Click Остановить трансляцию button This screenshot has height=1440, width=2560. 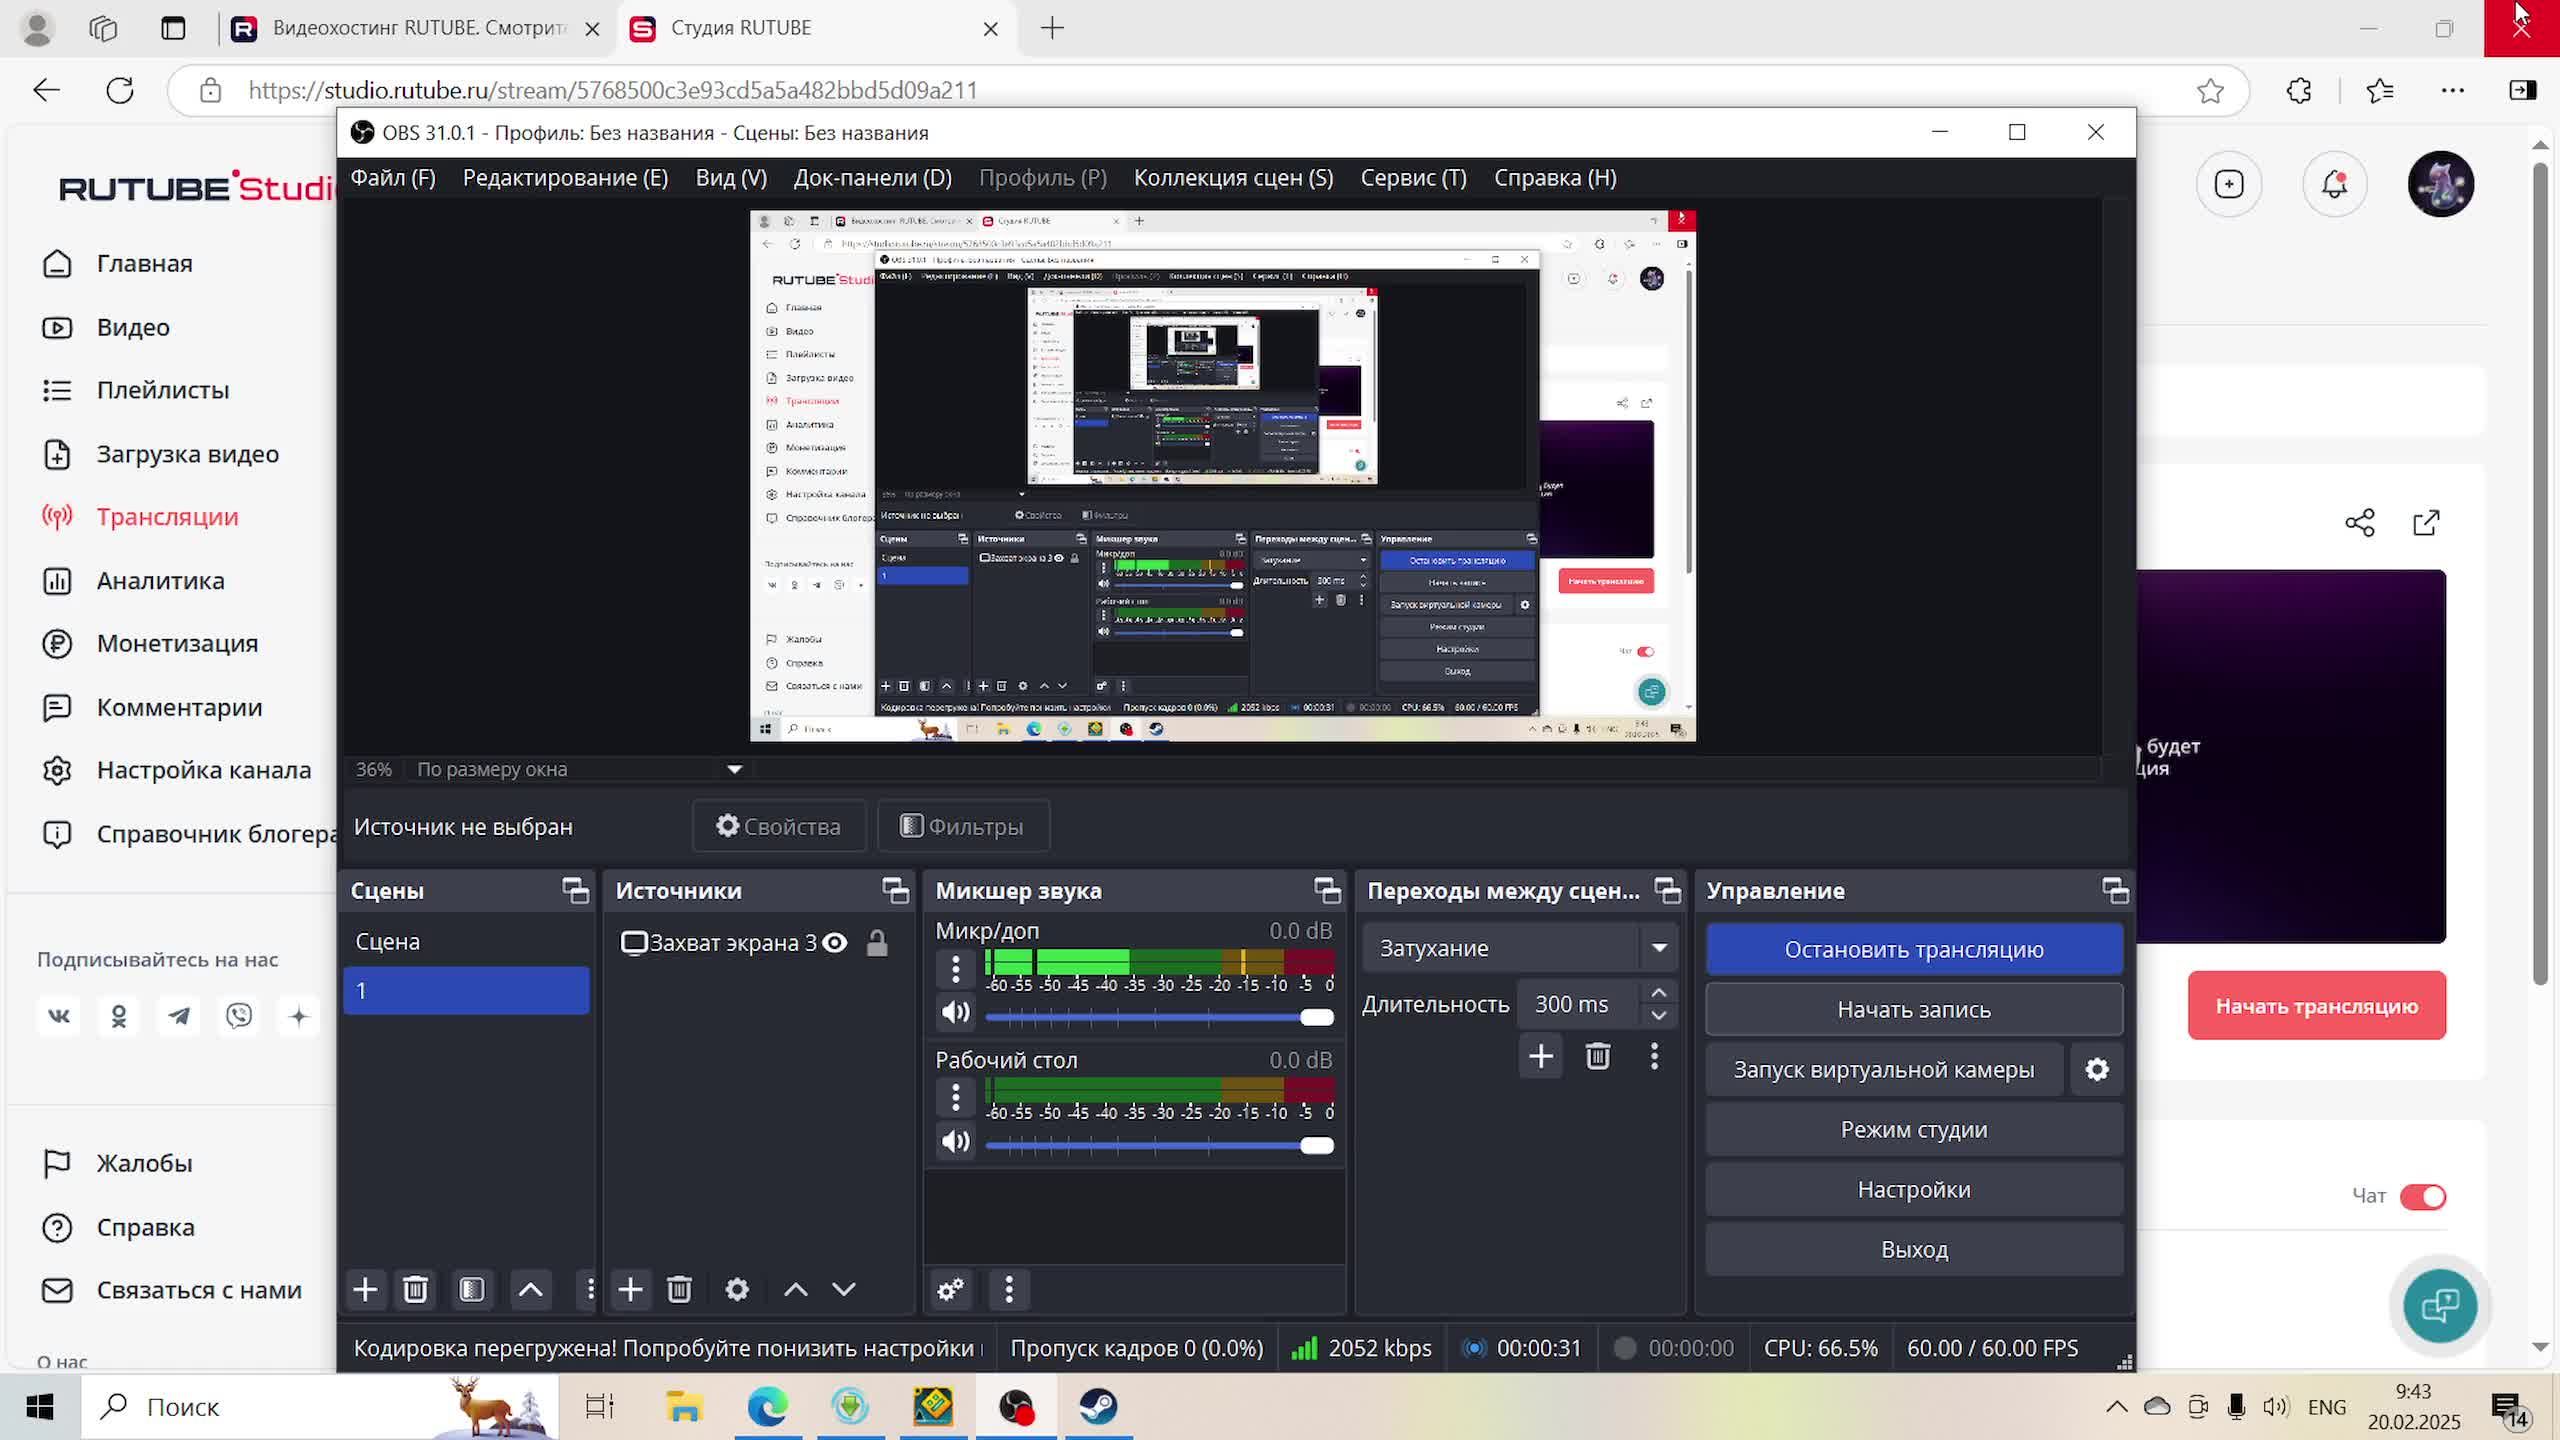point(1914,949)
